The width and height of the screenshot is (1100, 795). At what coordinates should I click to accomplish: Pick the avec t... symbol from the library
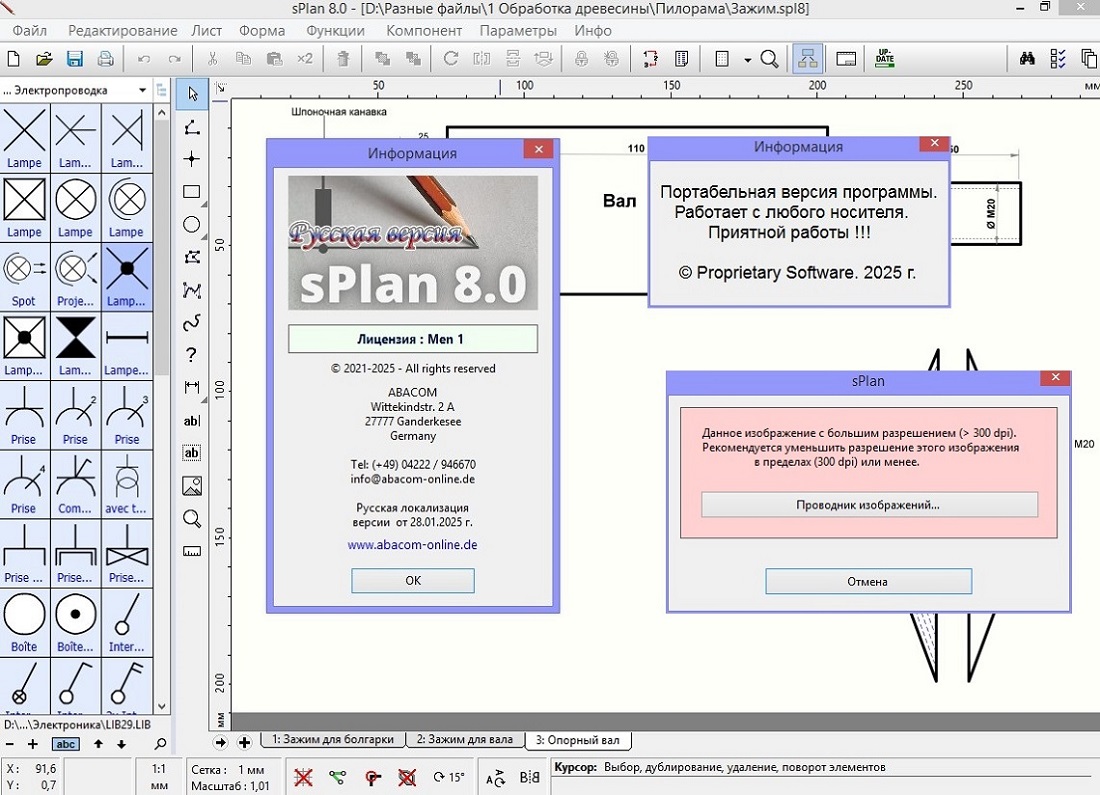(126, 484)
